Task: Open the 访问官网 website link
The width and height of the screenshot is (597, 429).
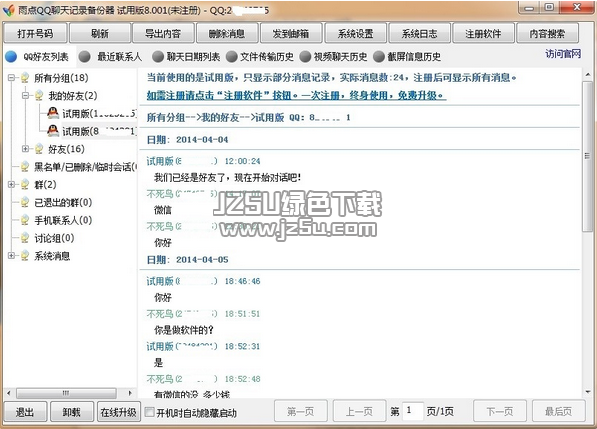Action: click(563, 54)
